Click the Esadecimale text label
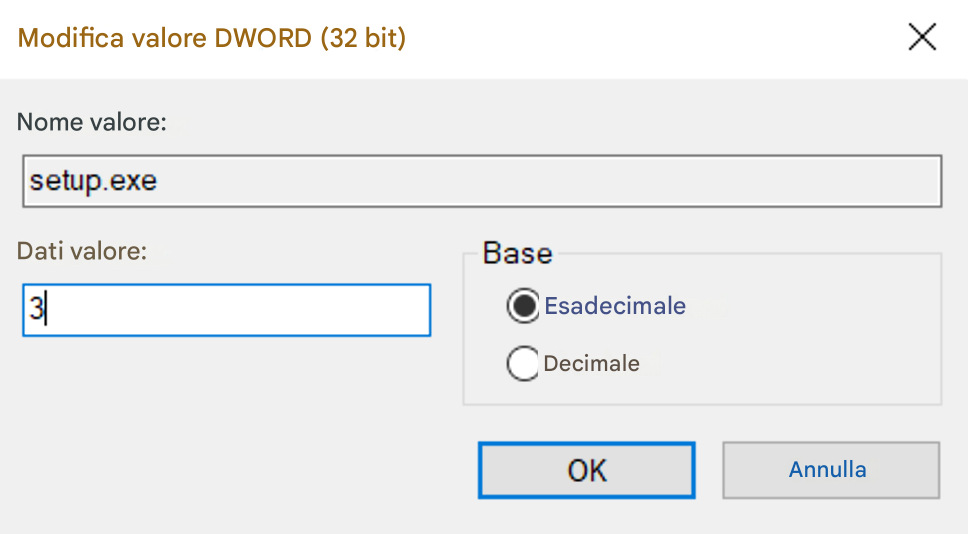968x534 pixels. pos(615,306)
